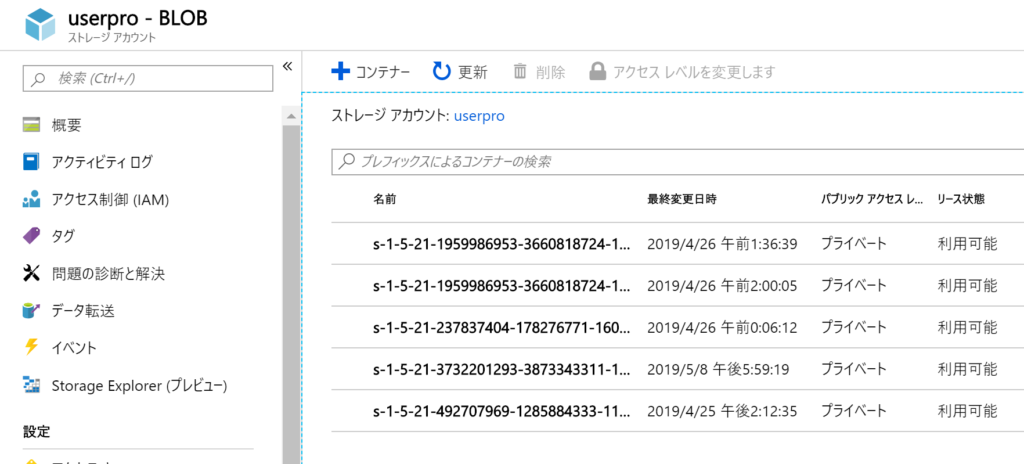
Task: Focus the 検索 (Ctrl+/) search box
Action: tap(148, 78)
